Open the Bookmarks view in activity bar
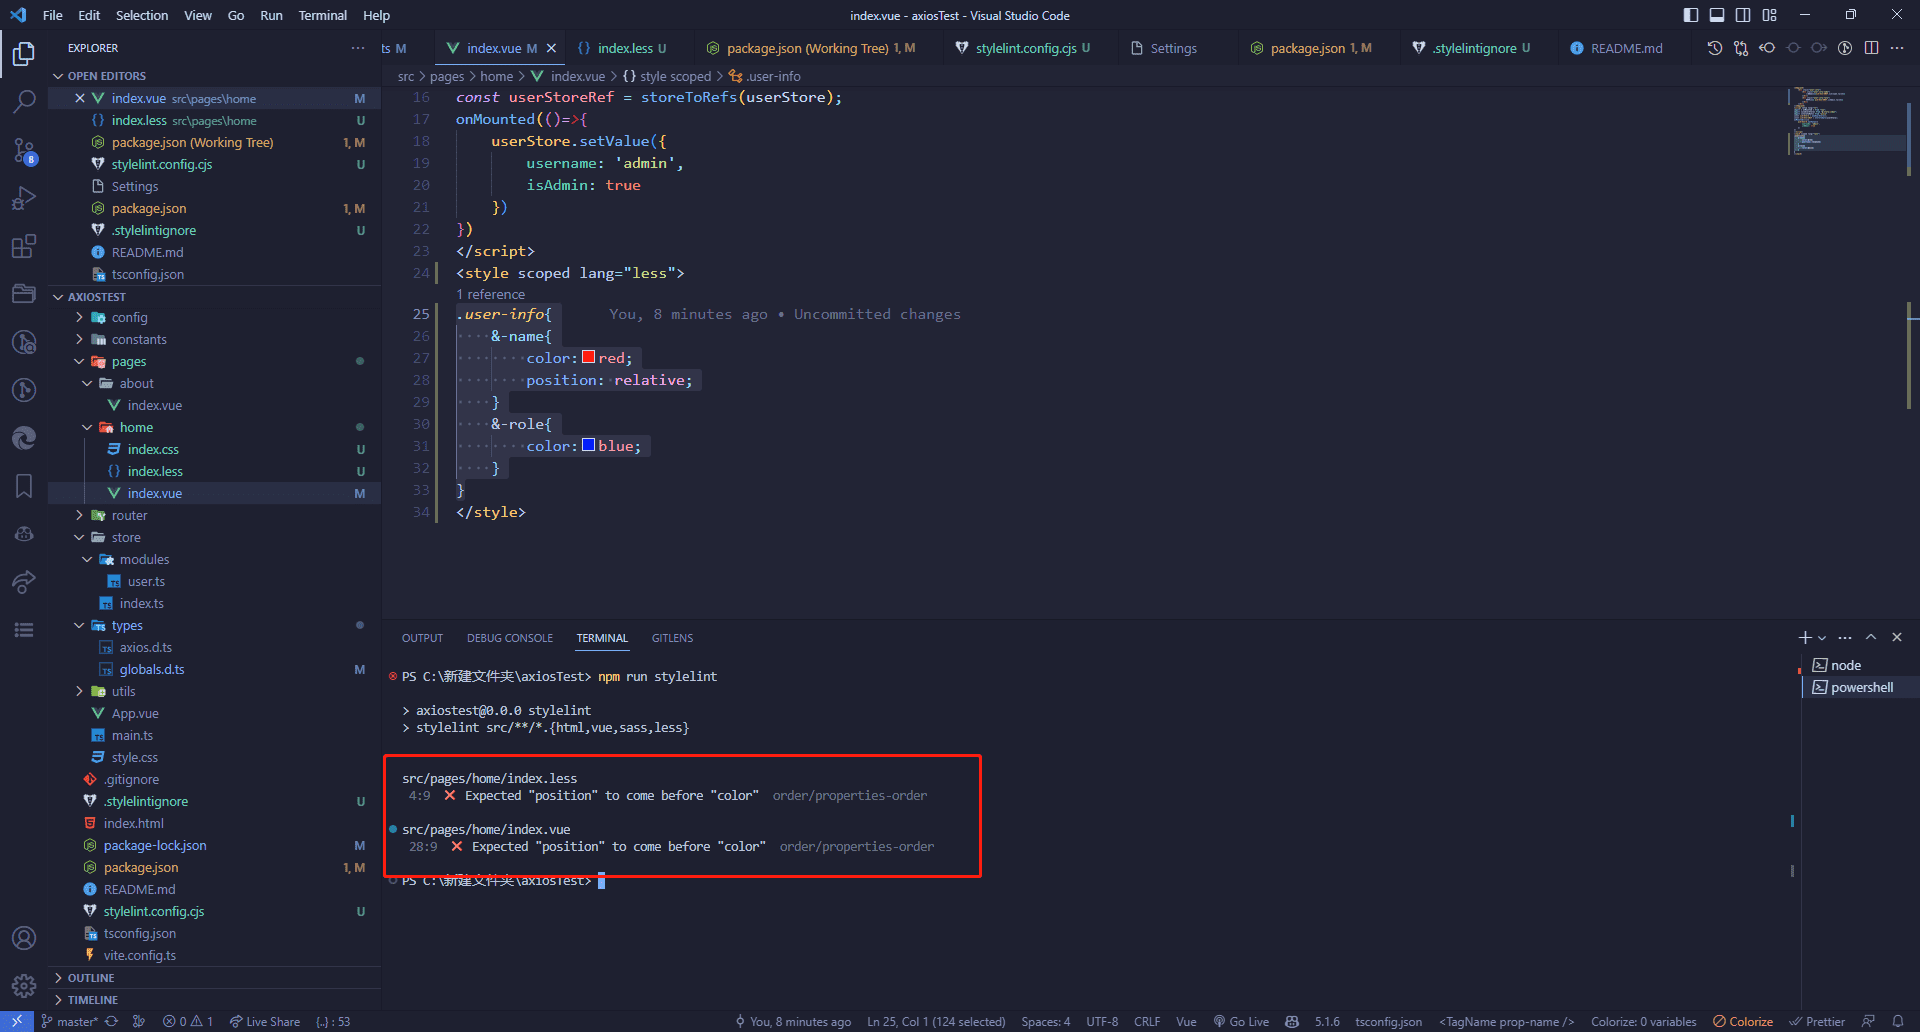Viewport: 1920px width, 1032px height. pyautogui.click(x=24, y=486)
